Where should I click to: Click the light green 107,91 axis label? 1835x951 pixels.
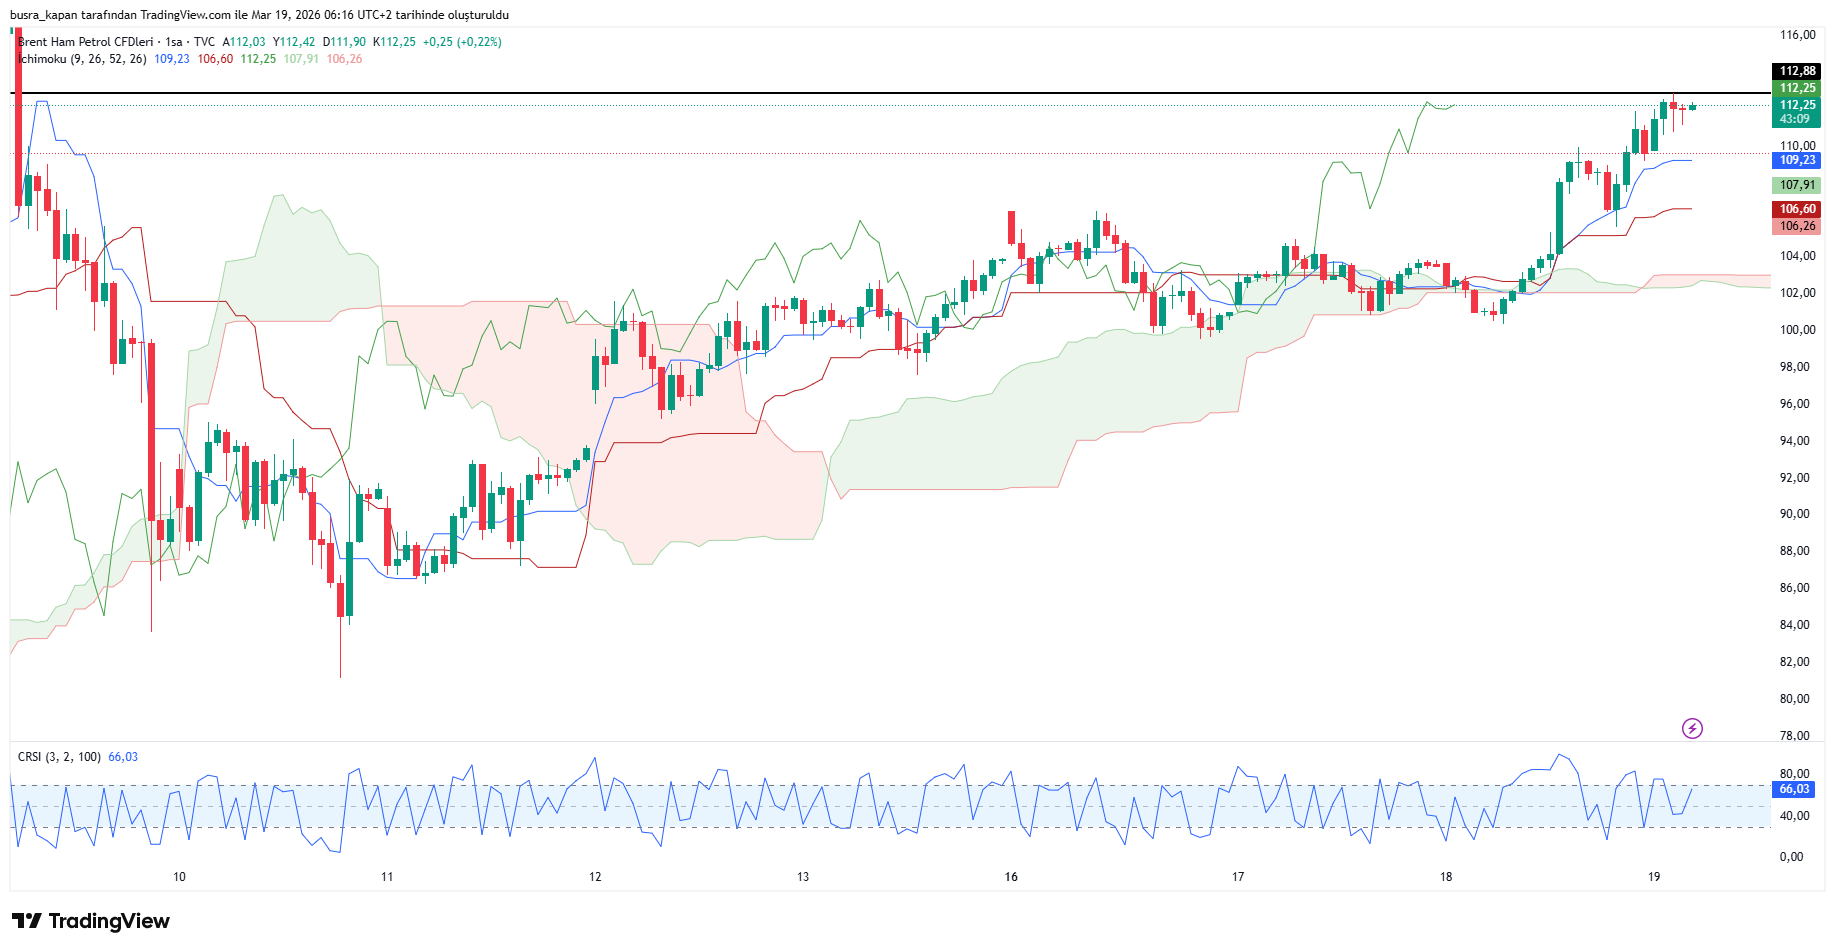coord(1797,185)
